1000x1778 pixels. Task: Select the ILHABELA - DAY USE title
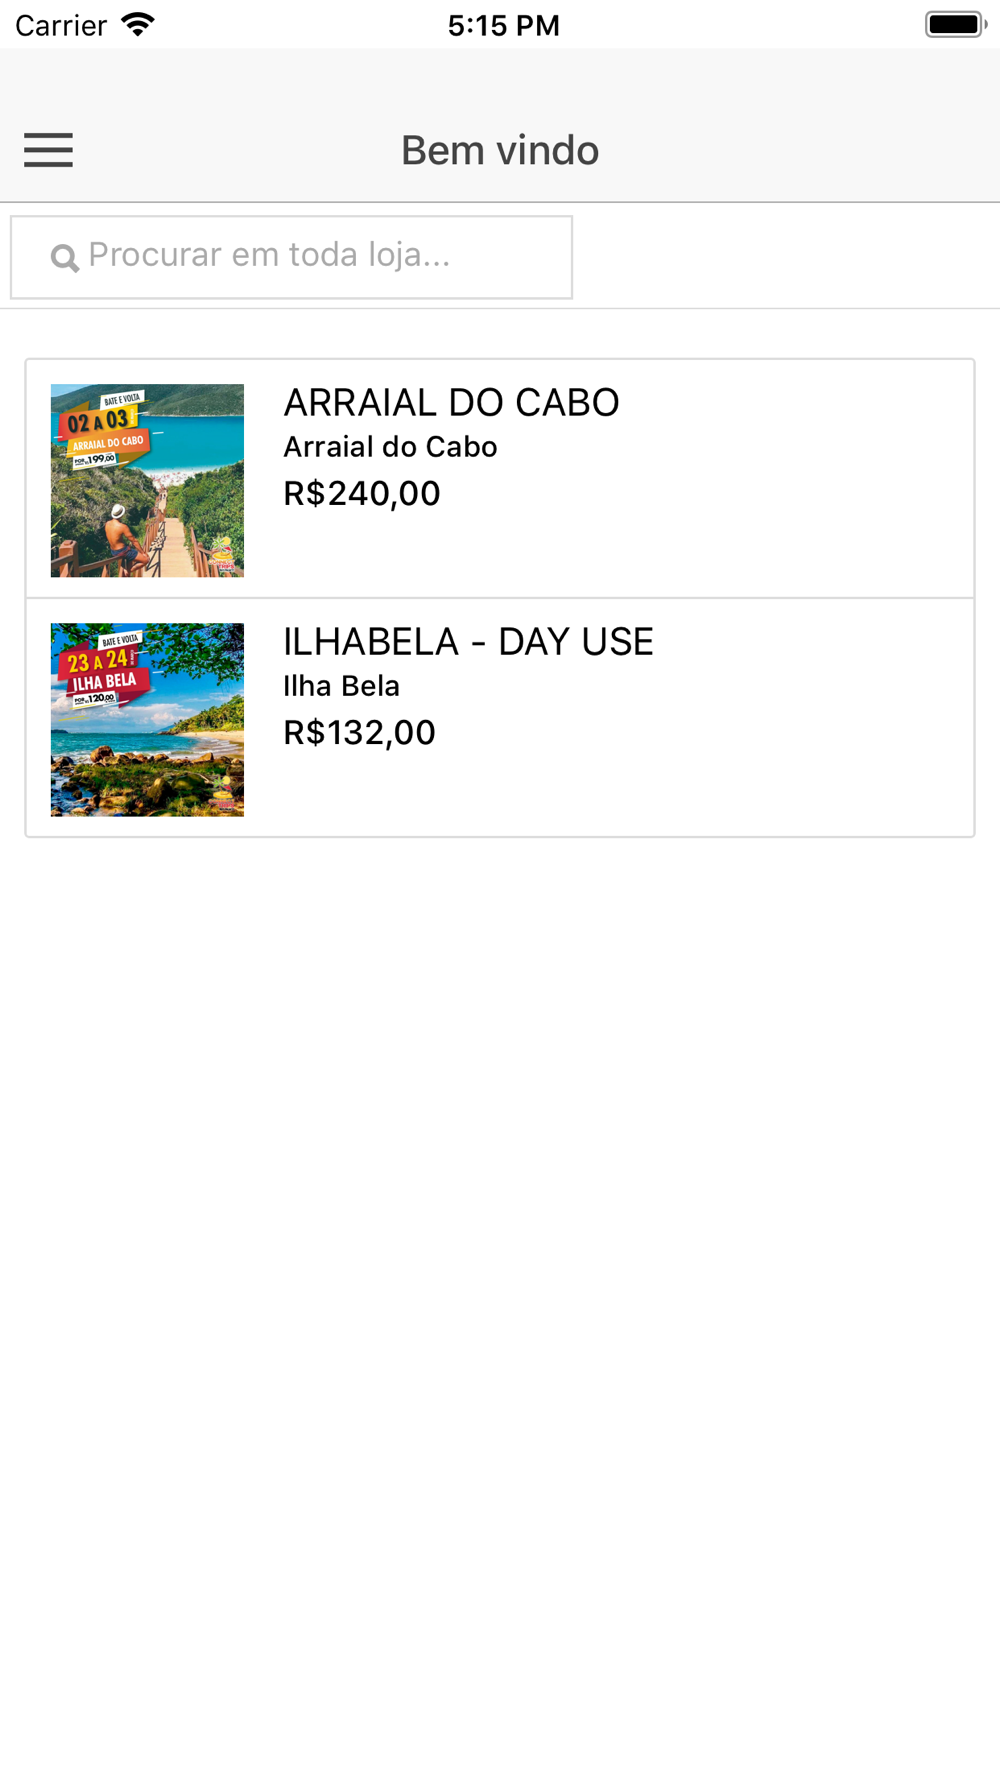tap(468, 642)
